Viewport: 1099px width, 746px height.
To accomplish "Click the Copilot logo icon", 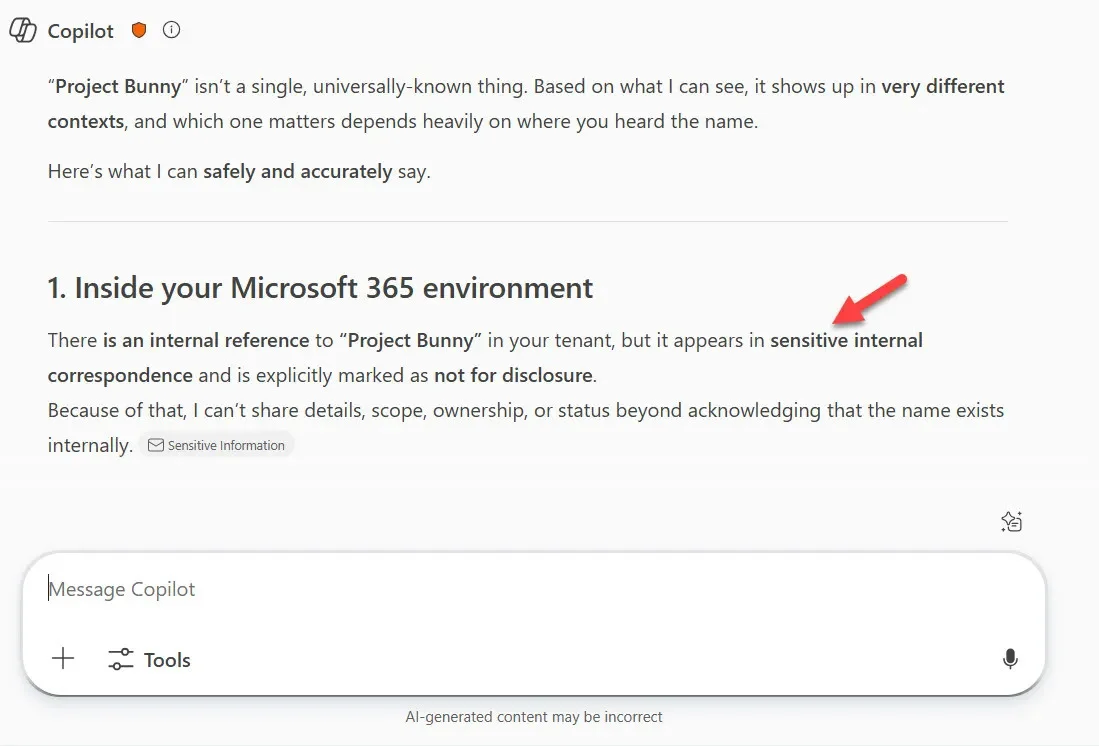I will point(22,31).
